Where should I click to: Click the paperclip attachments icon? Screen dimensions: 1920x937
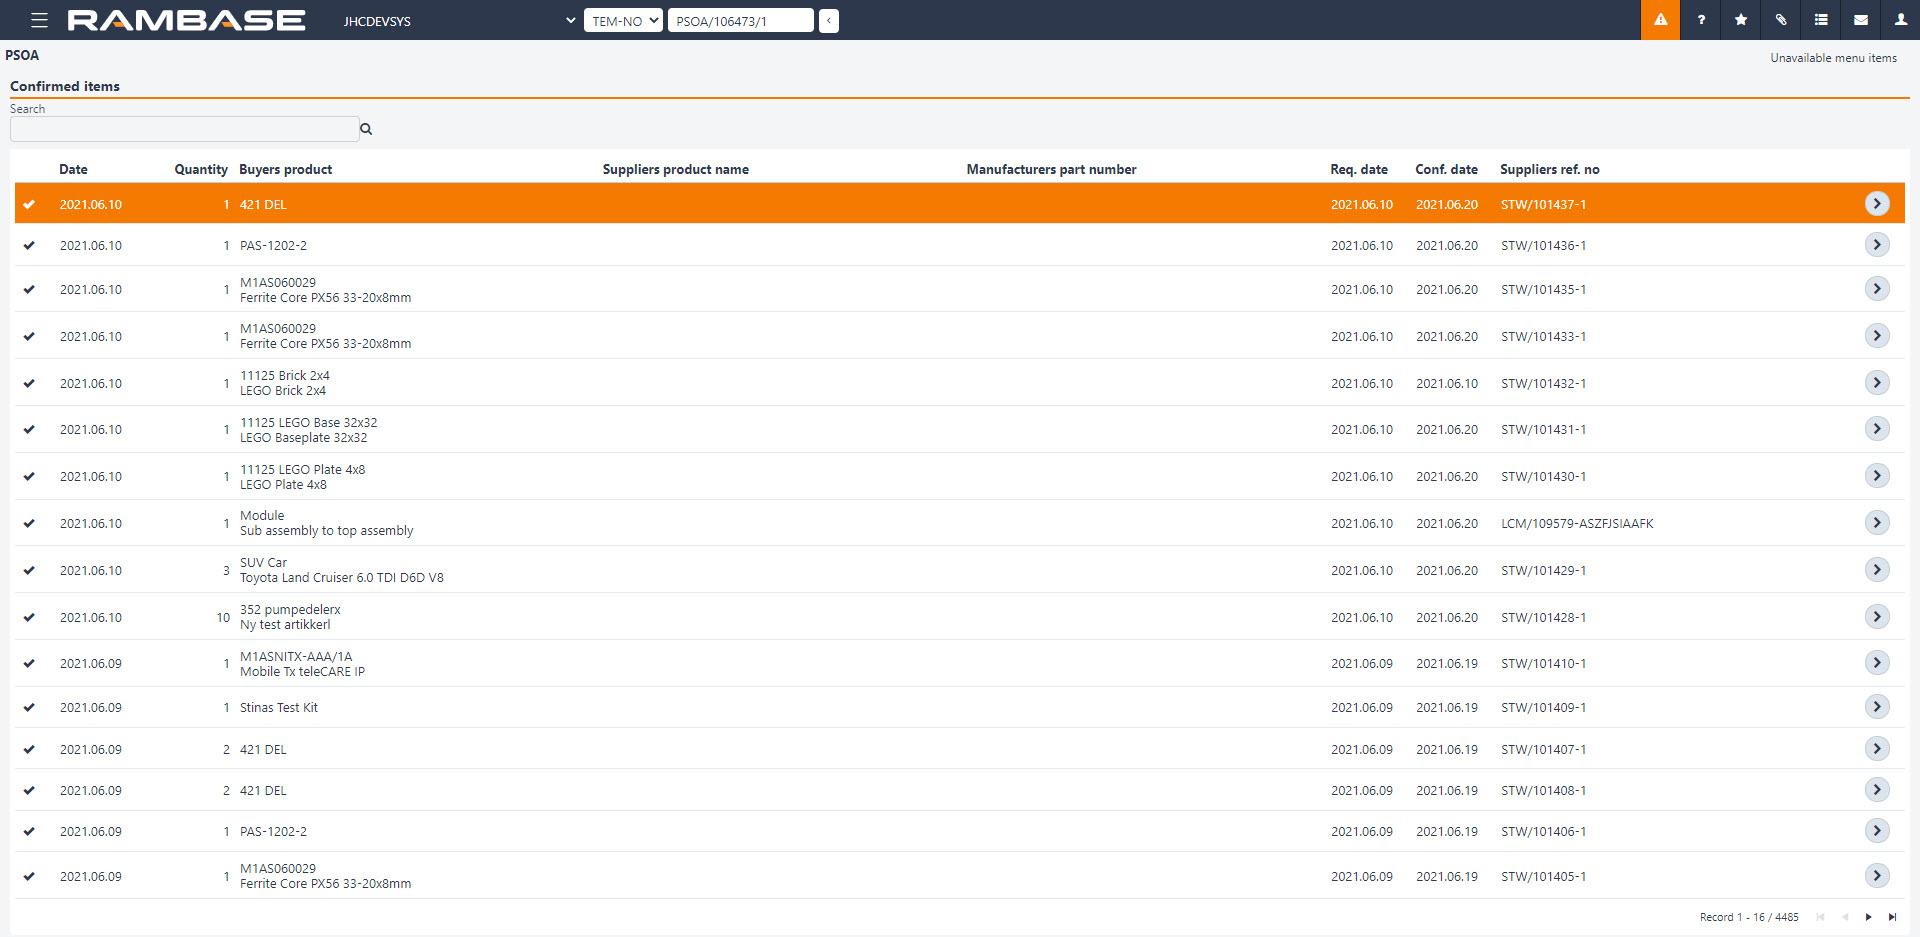pos(1781,20)
